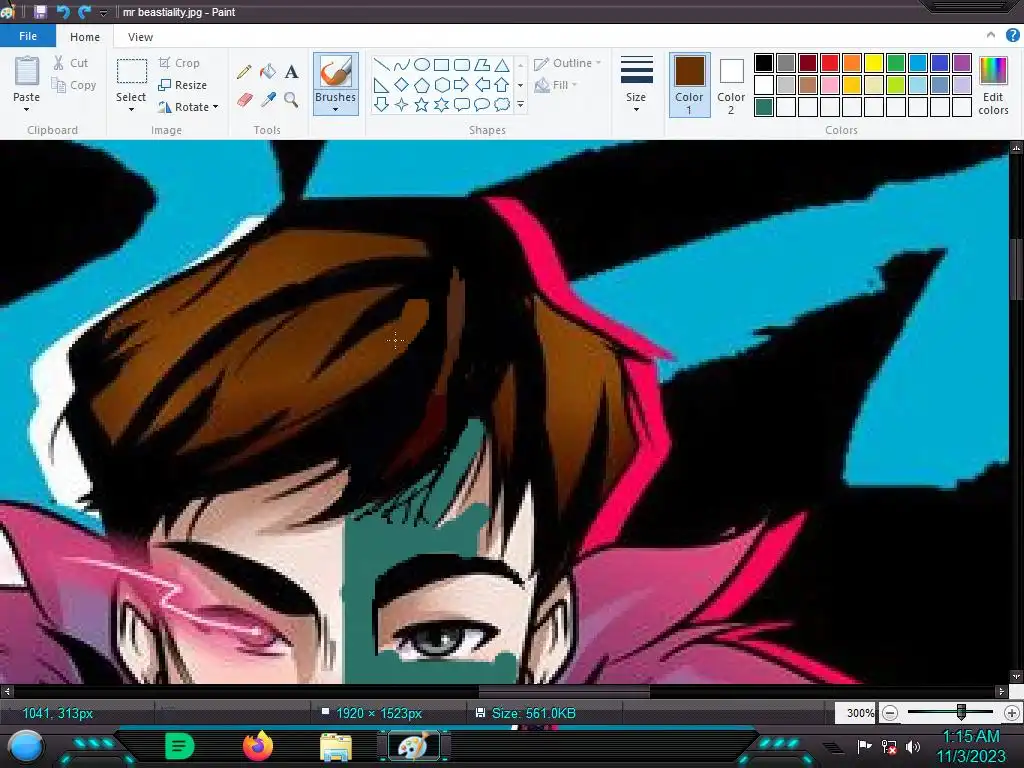The width and height of the screenshot is (1024, 768).
Task: Choose the Diamond shape
Action: click(x=402, y=84)
